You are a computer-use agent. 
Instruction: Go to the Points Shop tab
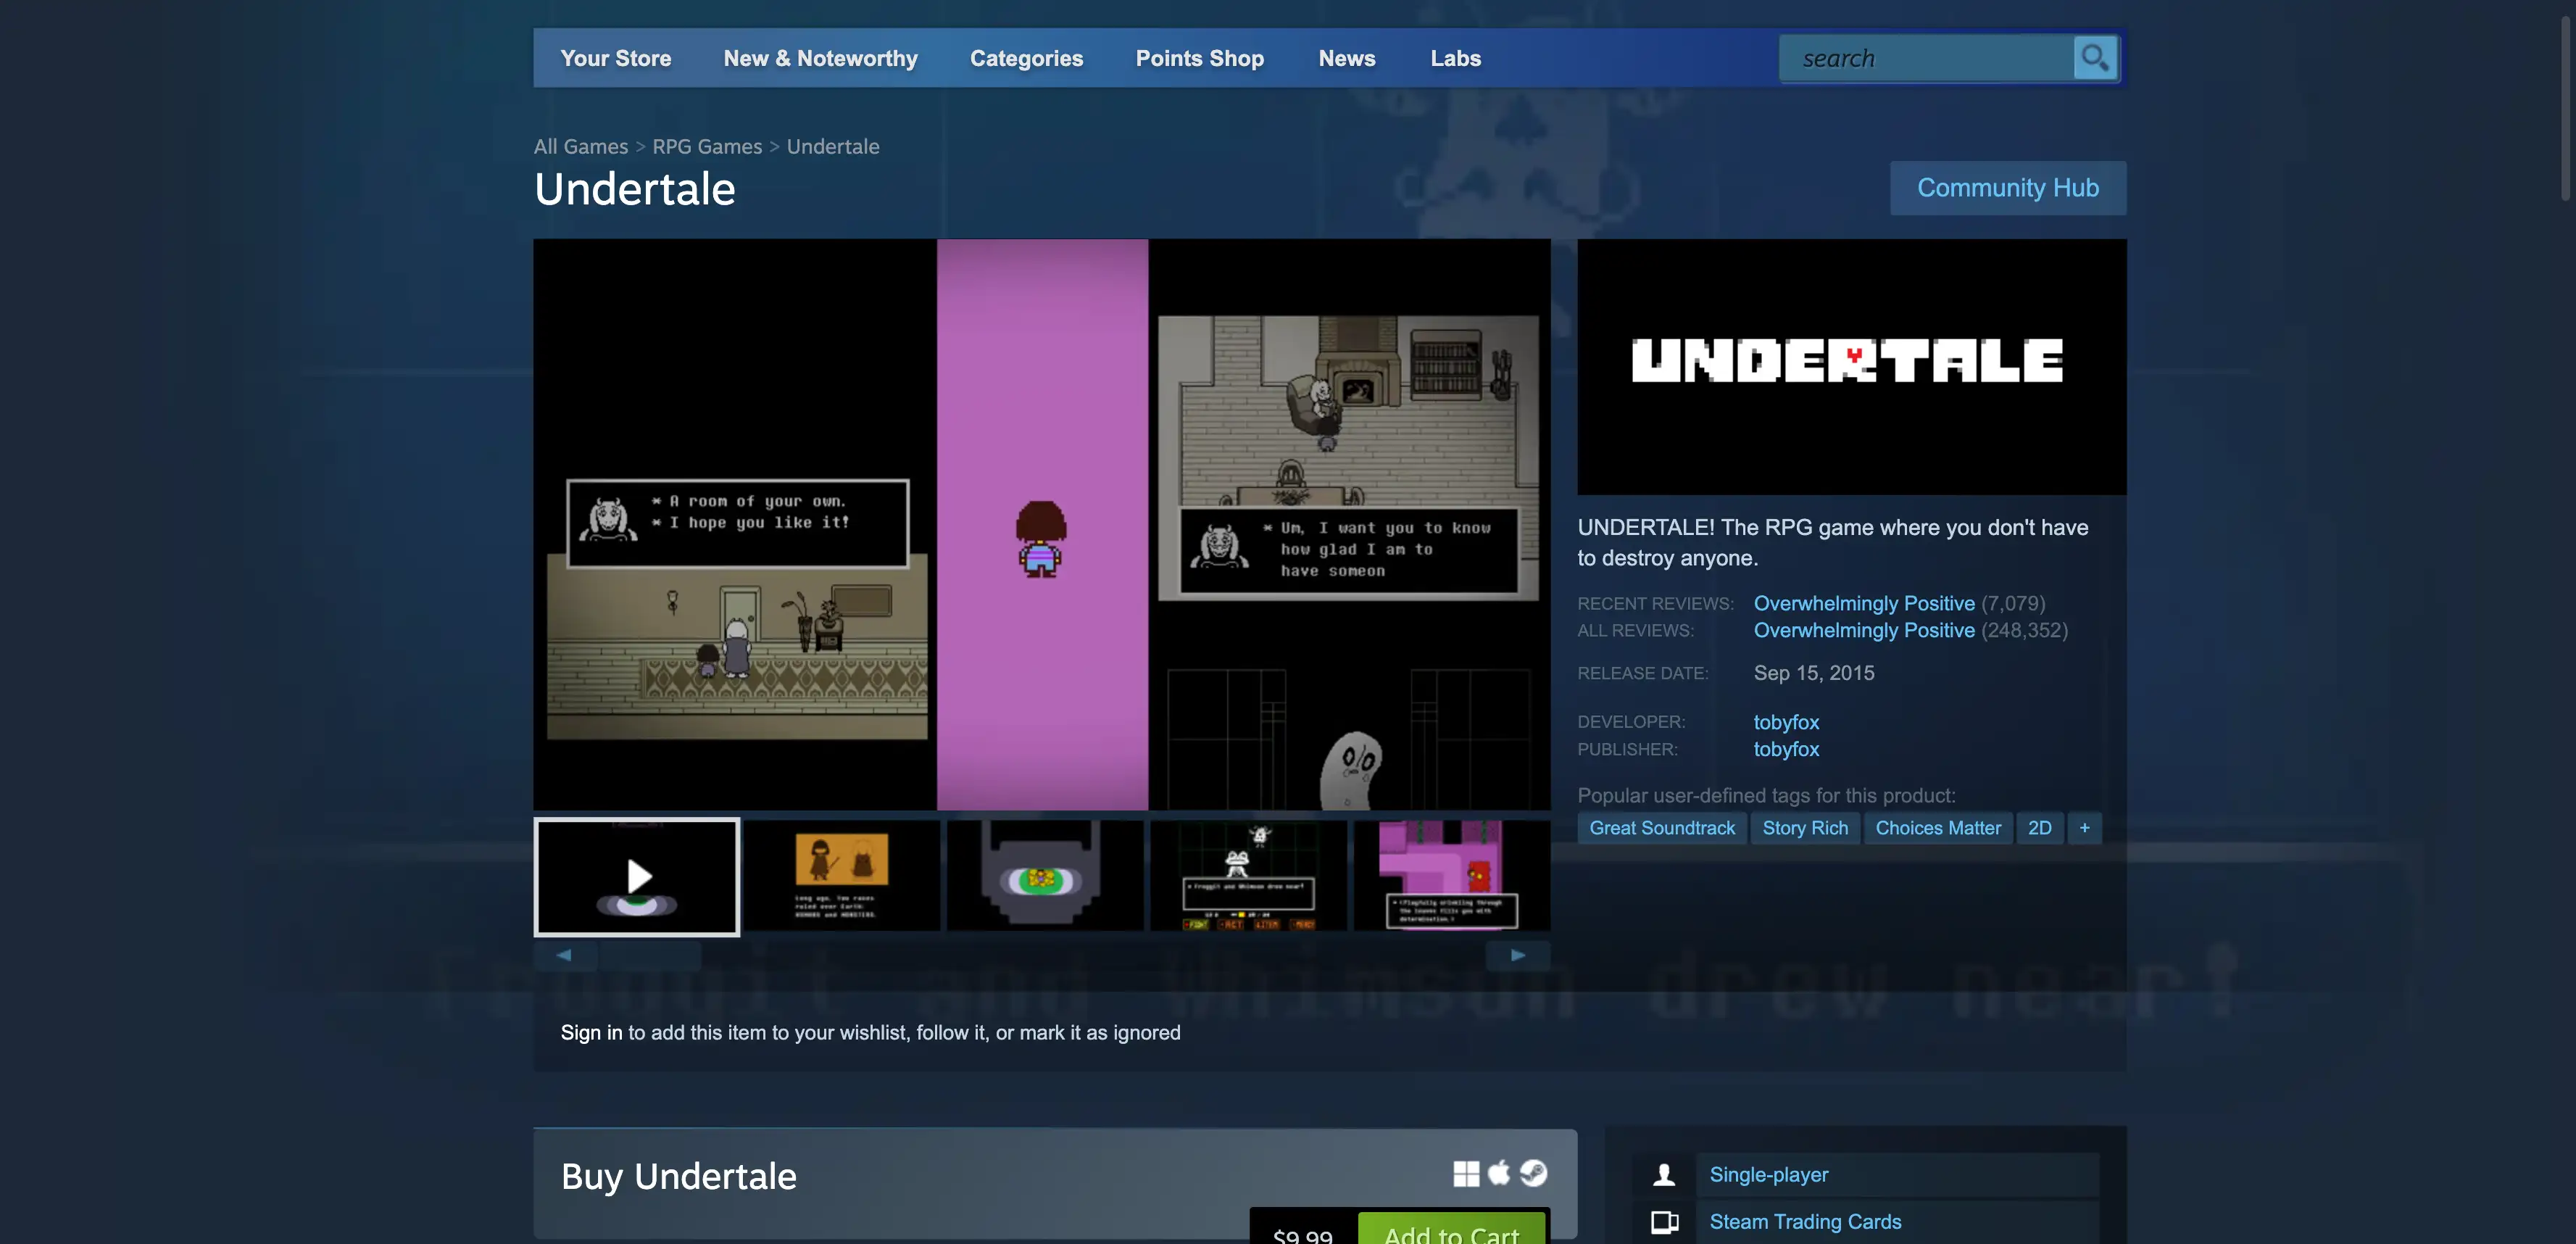tap(1200, 58)
